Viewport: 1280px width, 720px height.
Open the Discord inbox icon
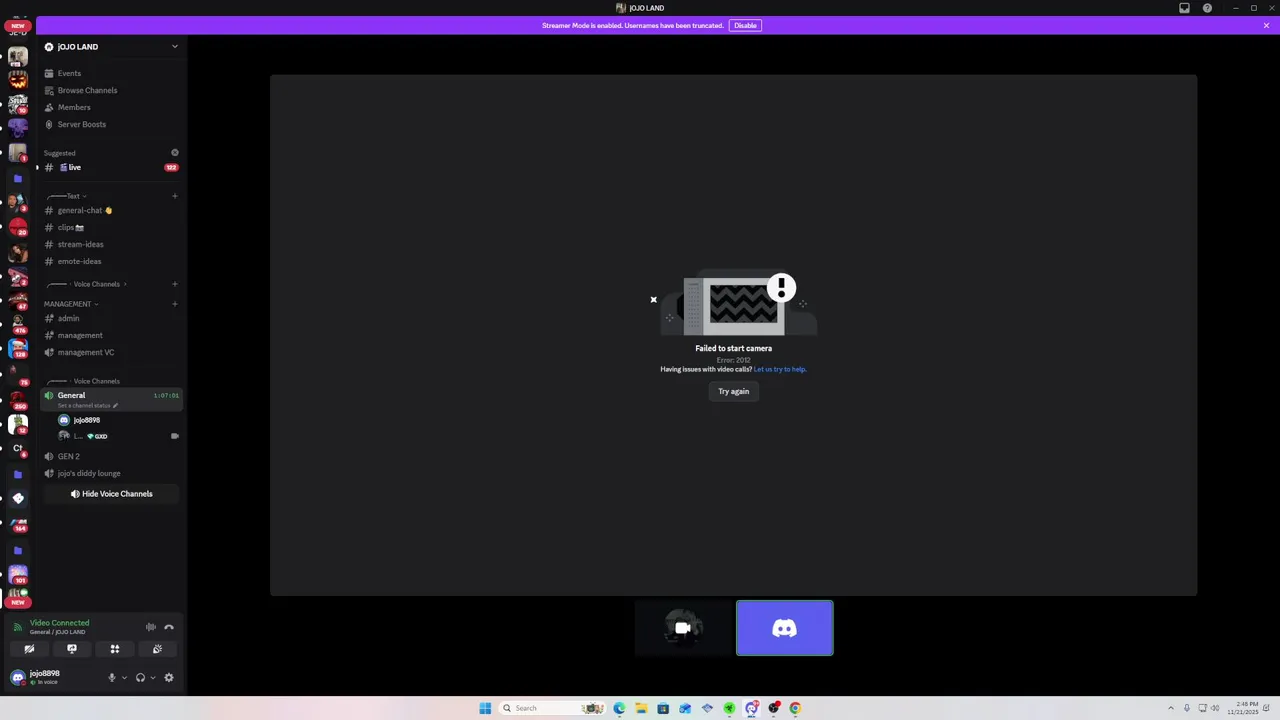[1185, 8]
